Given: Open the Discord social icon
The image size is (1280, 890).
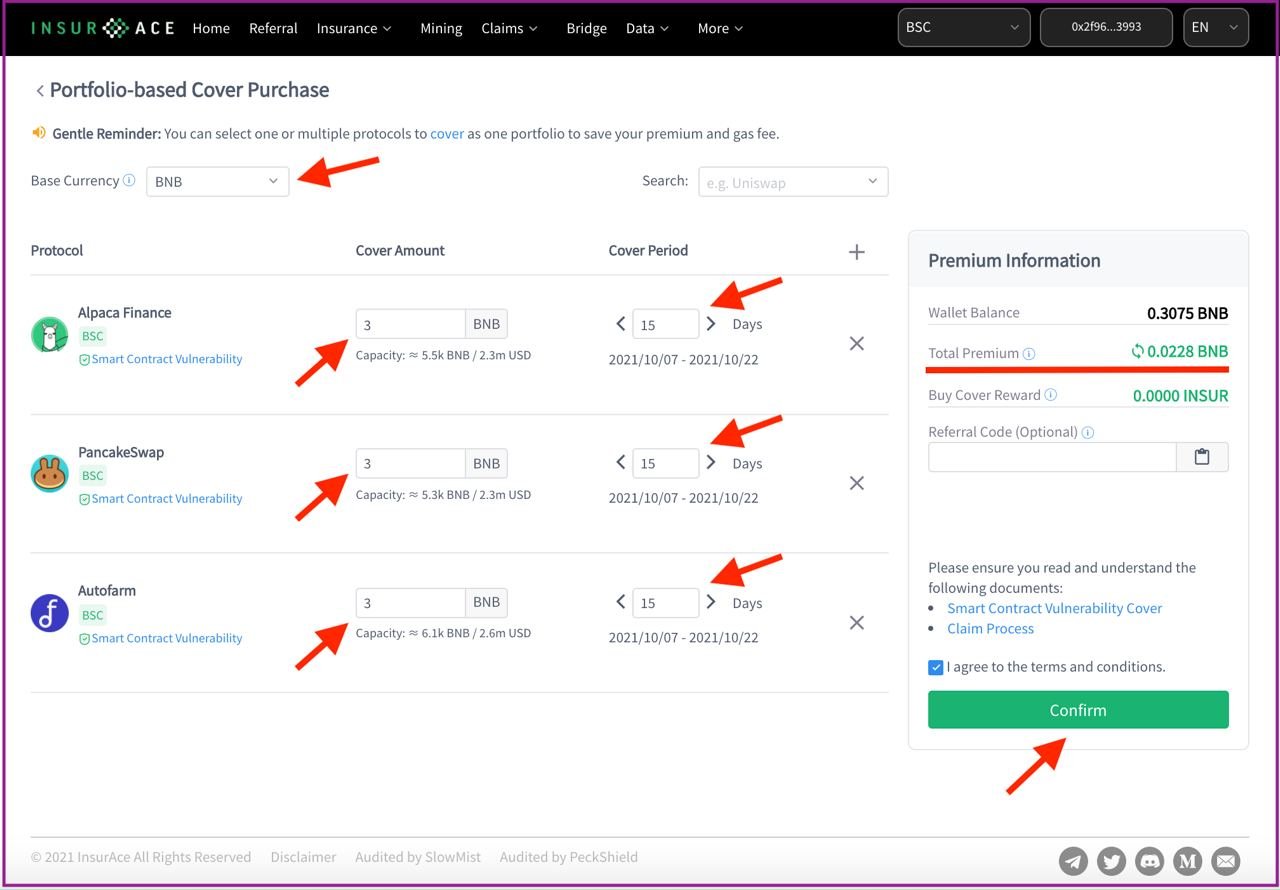Looking at the screenshot, I should click(1150, 860).
